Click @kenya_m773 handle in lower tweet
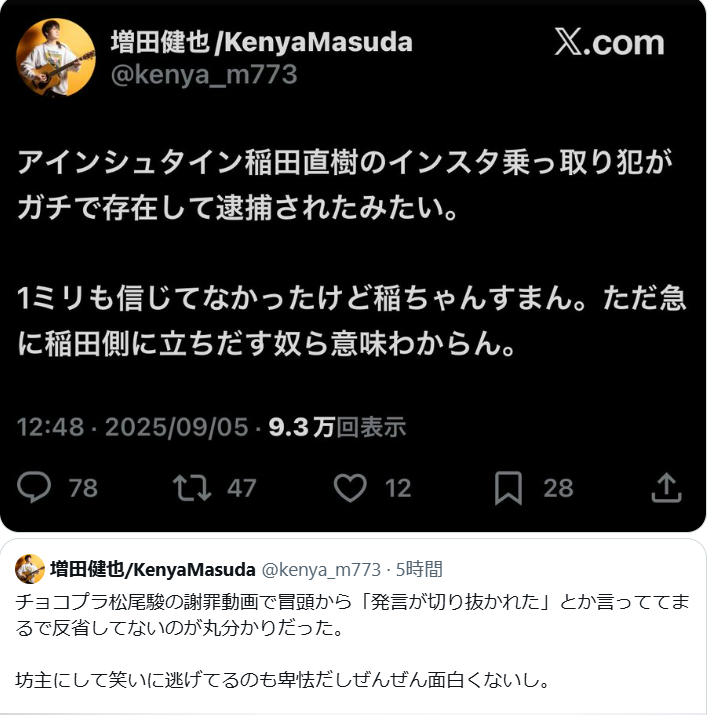This screenshot has width=707, height=715. point(321,570)
